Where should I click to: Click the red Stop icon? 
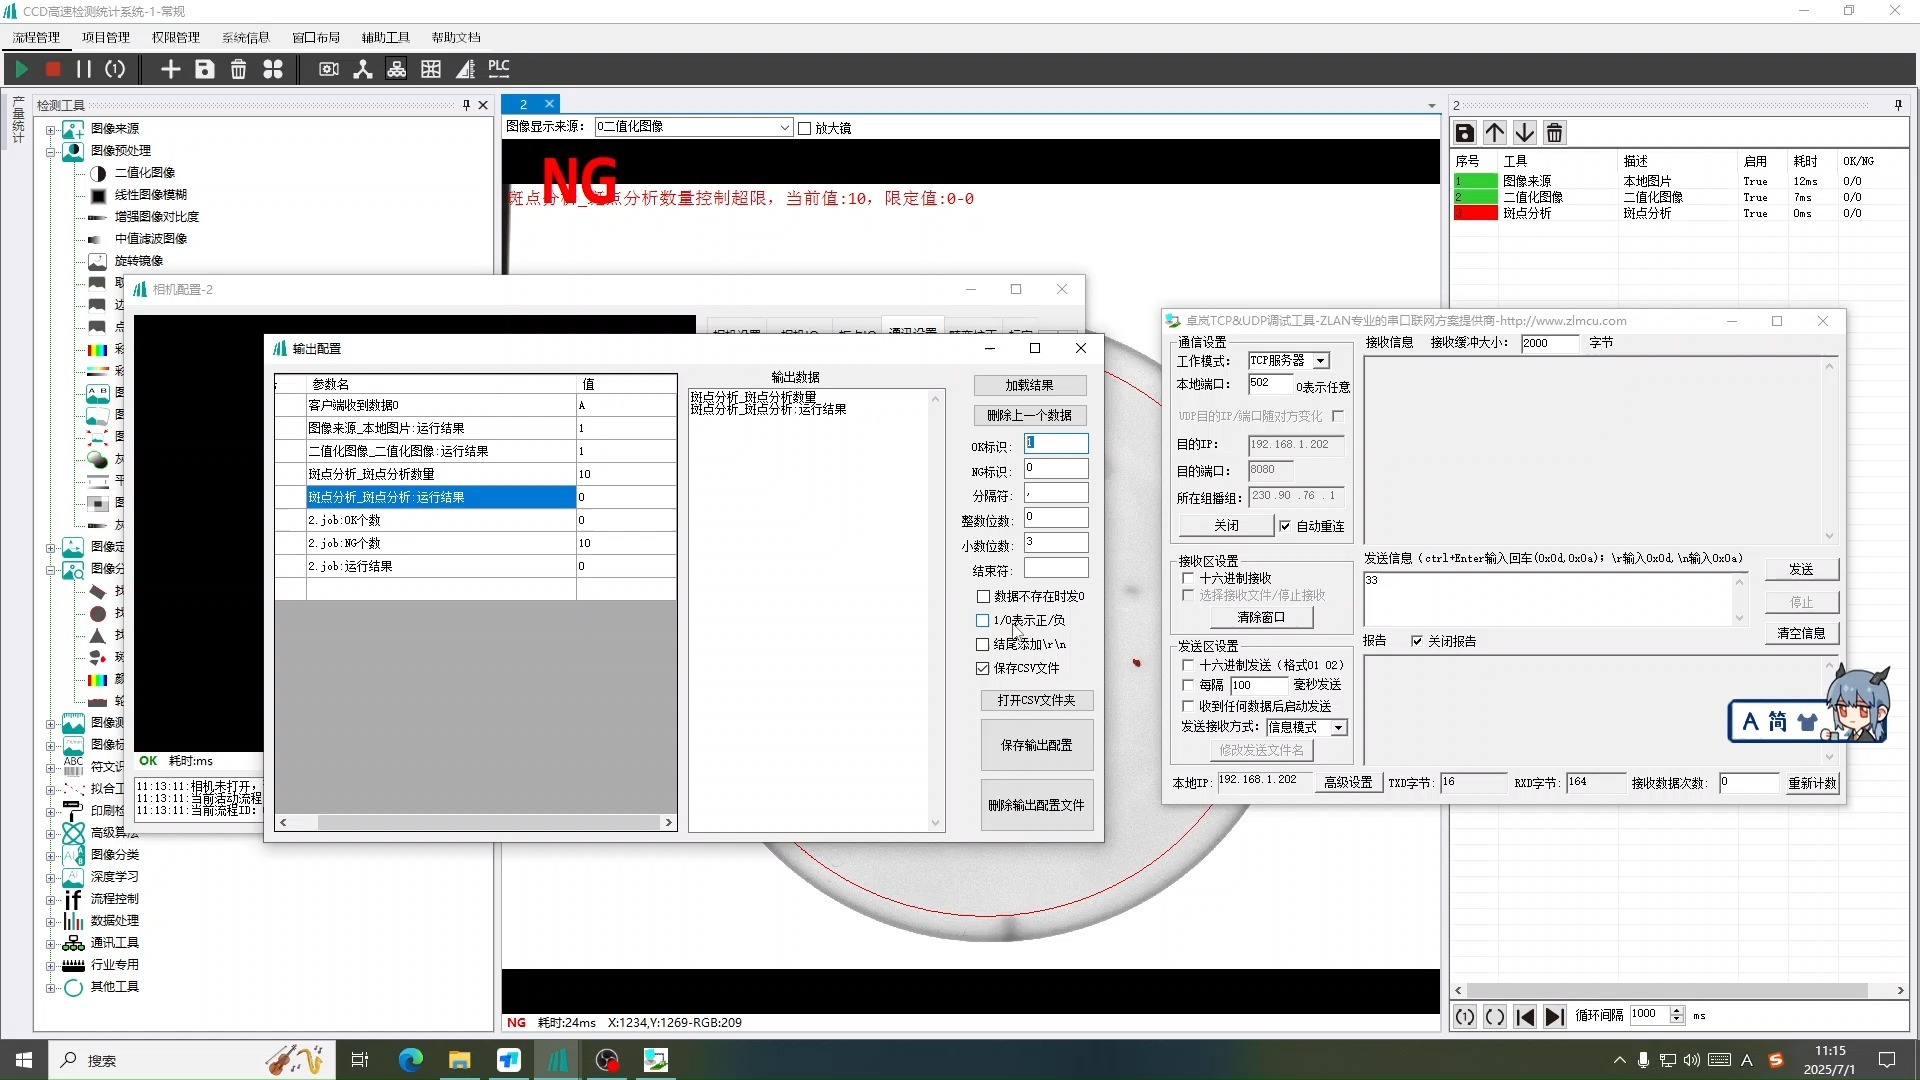coord(53,69)
